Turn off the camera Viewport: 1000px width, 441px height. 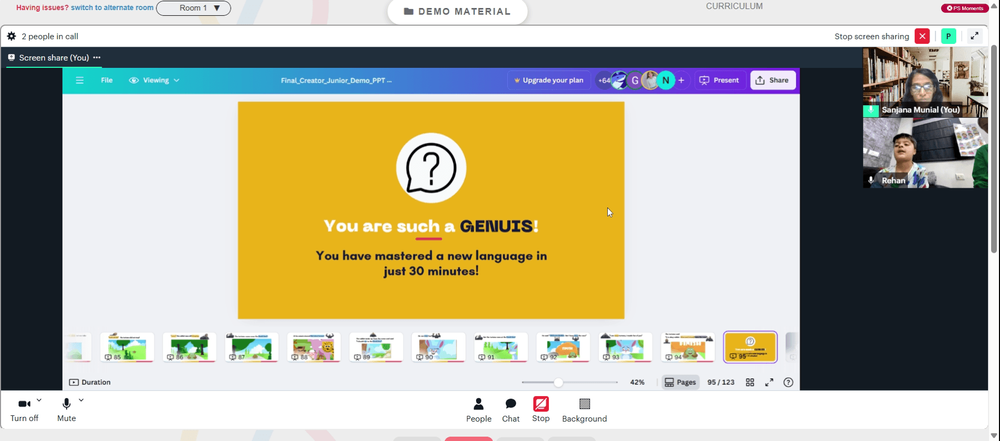(x=24, y=410)
